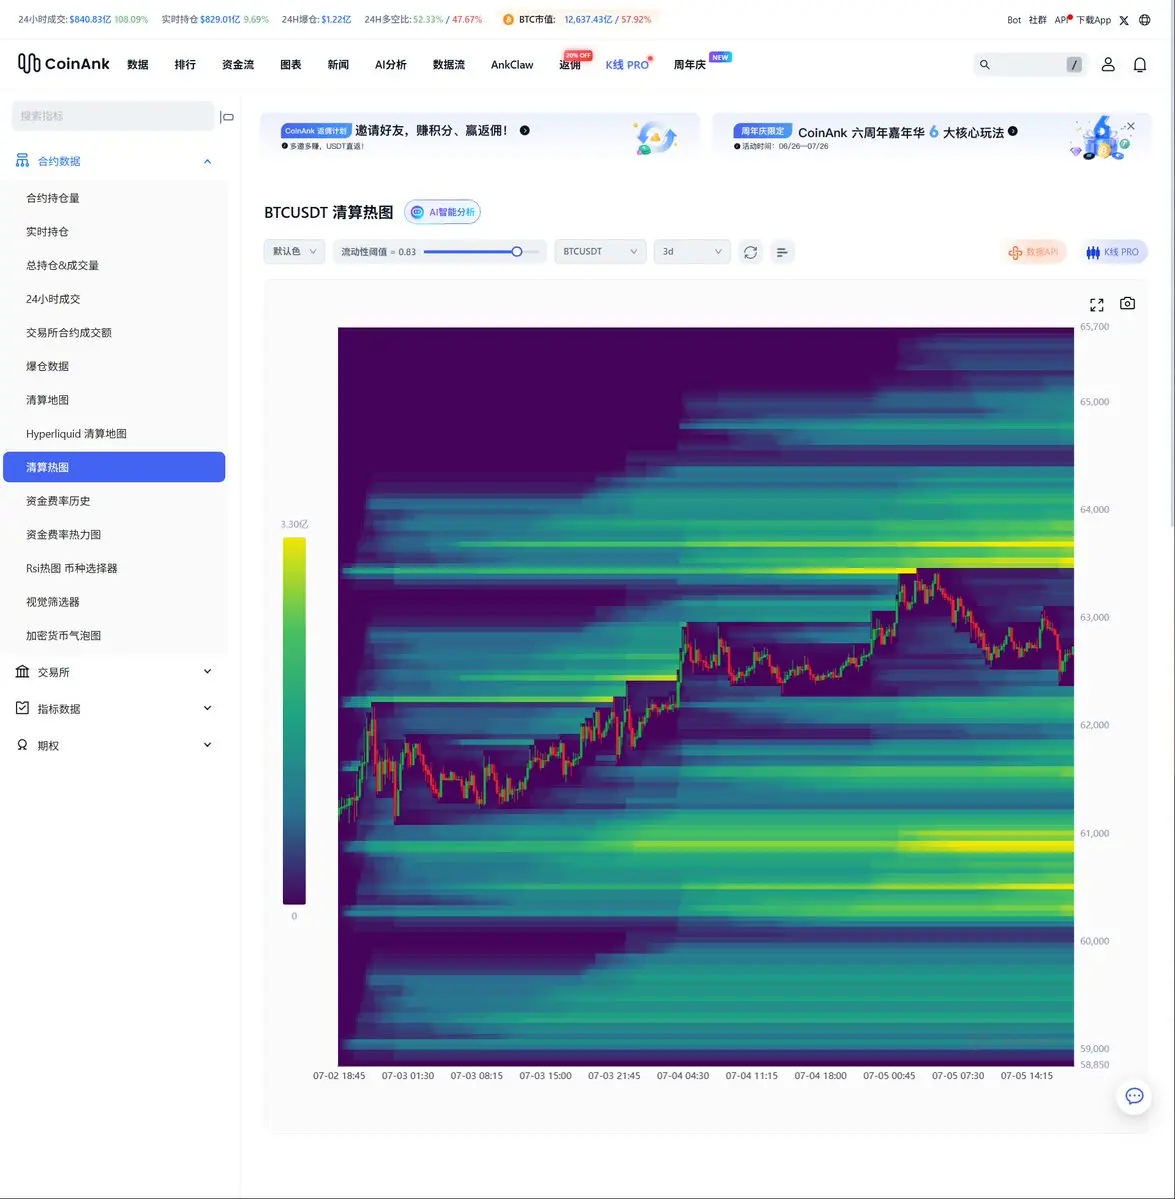Click the language globe icon
The width and height of the screenshot is (1175, 1199).
click(1144, 20)
